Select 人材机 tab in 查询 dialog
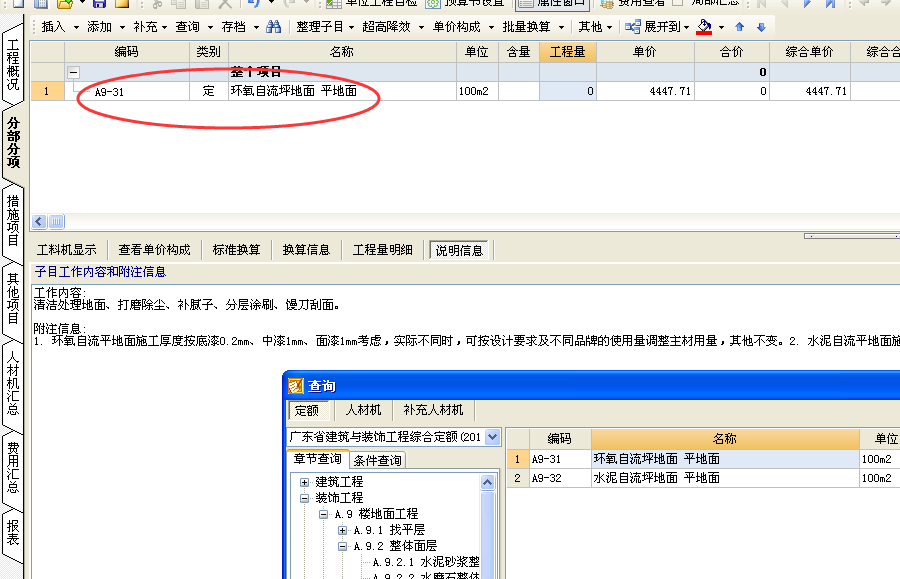 [x=363, y=410]
